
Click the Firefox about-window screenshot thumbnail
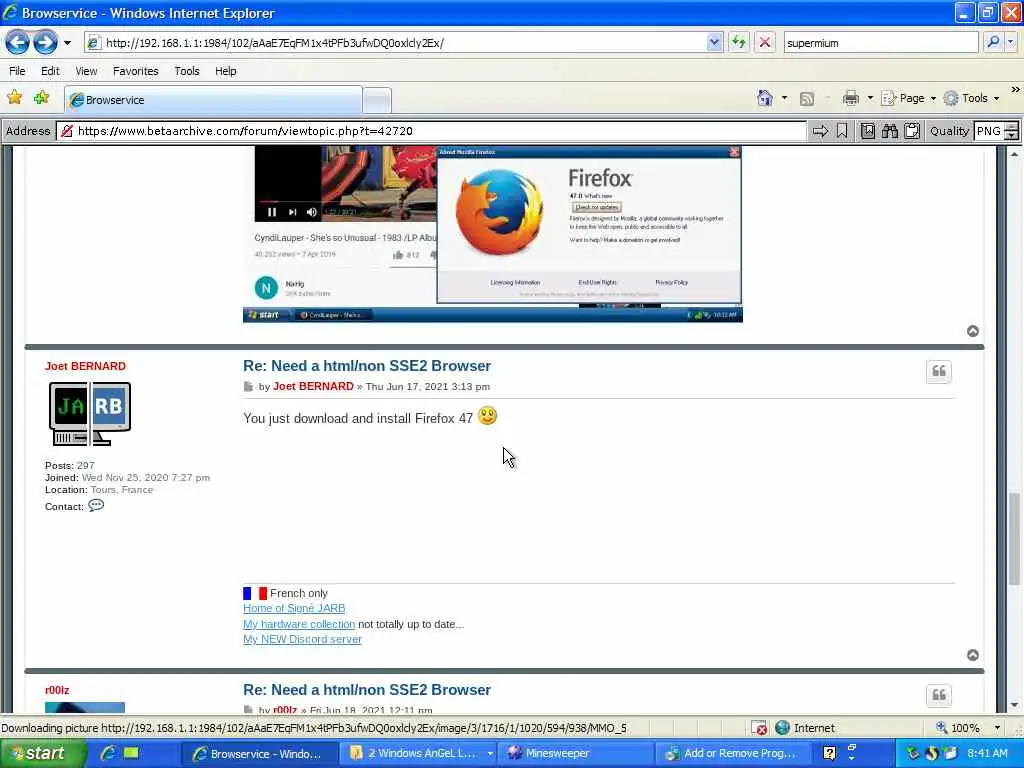492,234
